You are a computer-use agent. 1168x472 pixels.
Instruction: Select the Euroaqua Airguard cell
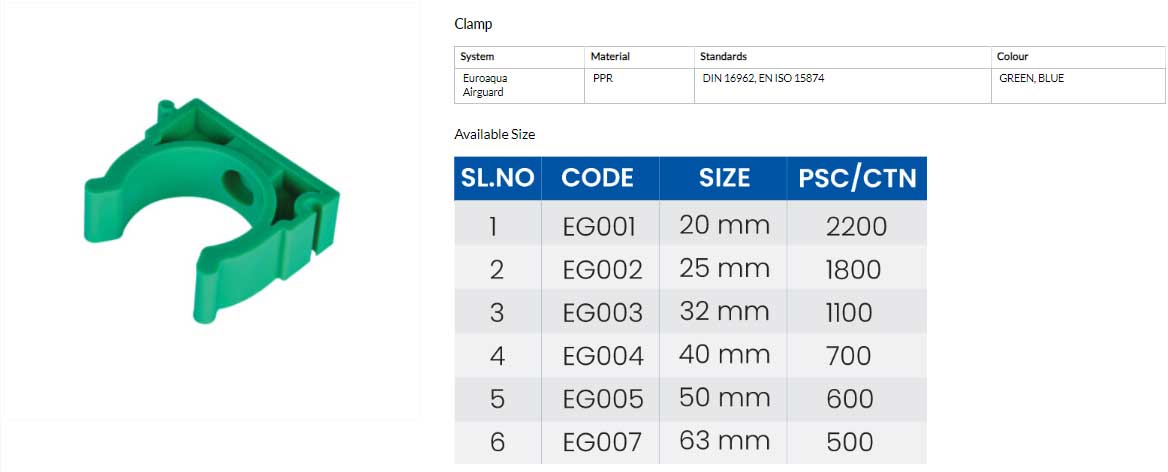[x=483, y=86]
